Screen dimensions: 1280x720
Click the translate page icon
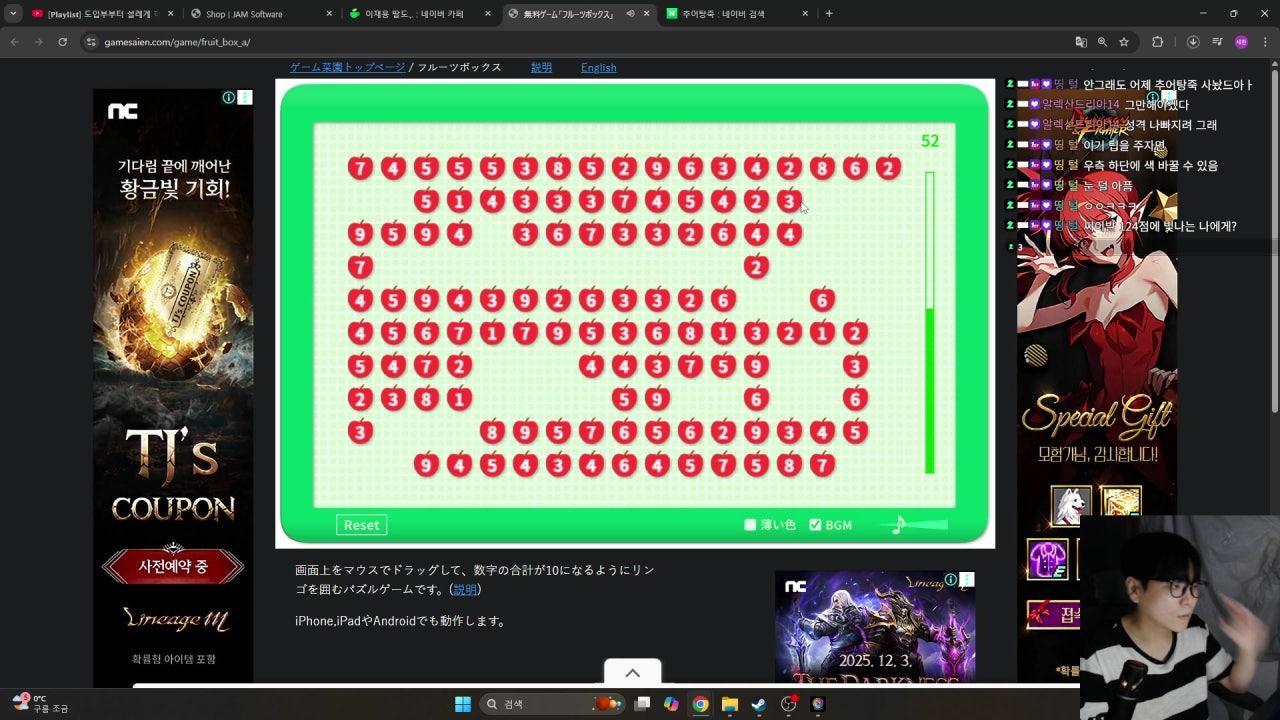[x=1081, y=42]
